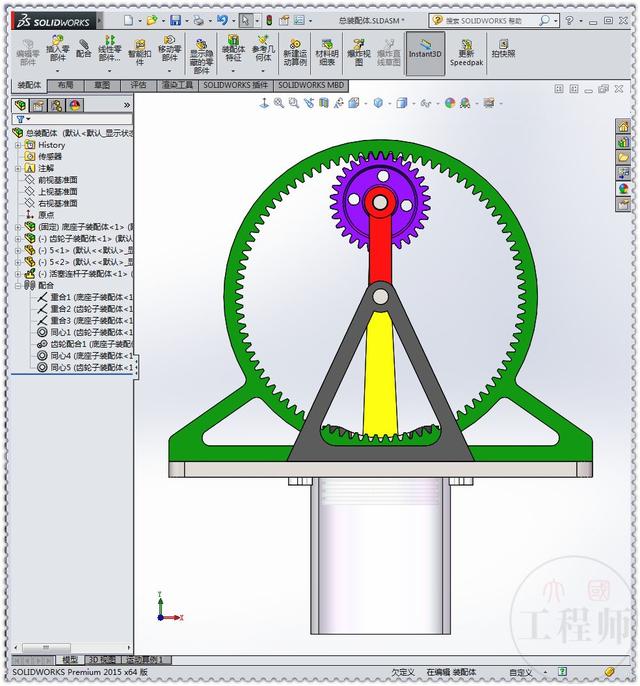Viewport: 640px width, 686px height.
Task: Click 新建运动算例 new motion study
Action: tap(295, 52)
